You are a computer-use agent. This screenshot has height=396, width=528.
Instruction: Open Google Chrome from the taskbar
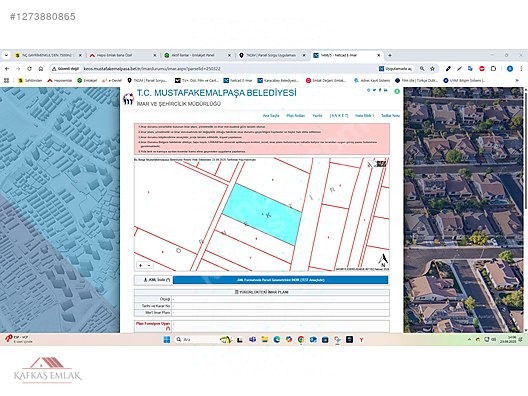click(x=301, y=340)
